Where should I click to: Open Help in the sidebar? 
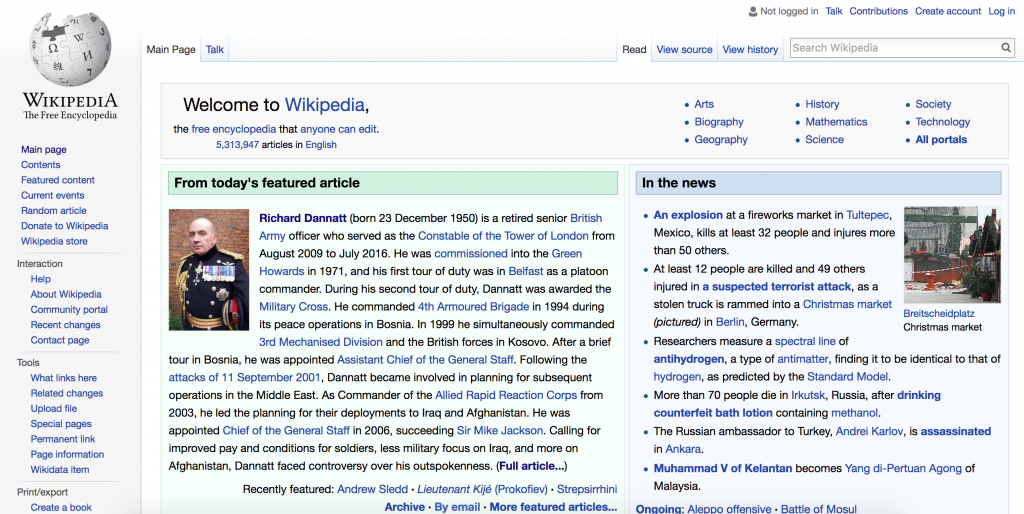pos(40,279)
